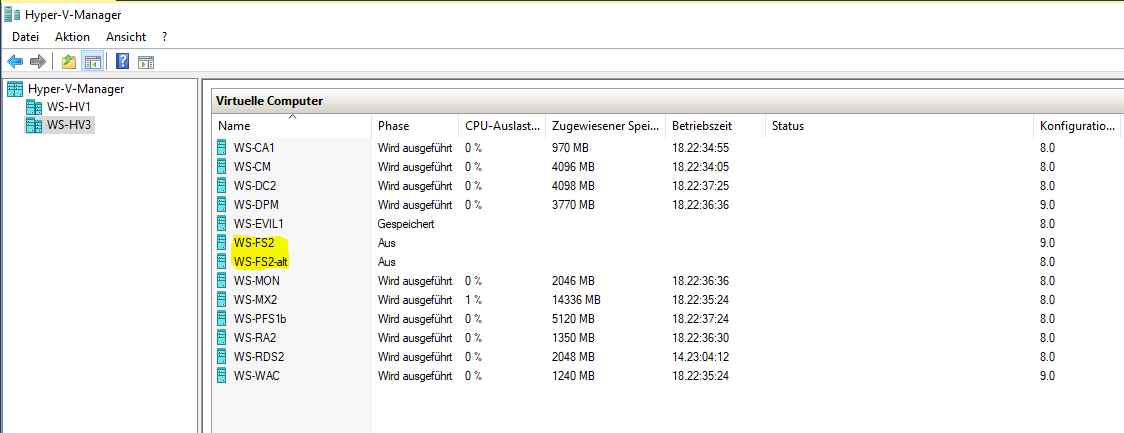Click the VM icon beside WS-DC2
This screenshot has height=433, width=1124.
tap(222, 186)
